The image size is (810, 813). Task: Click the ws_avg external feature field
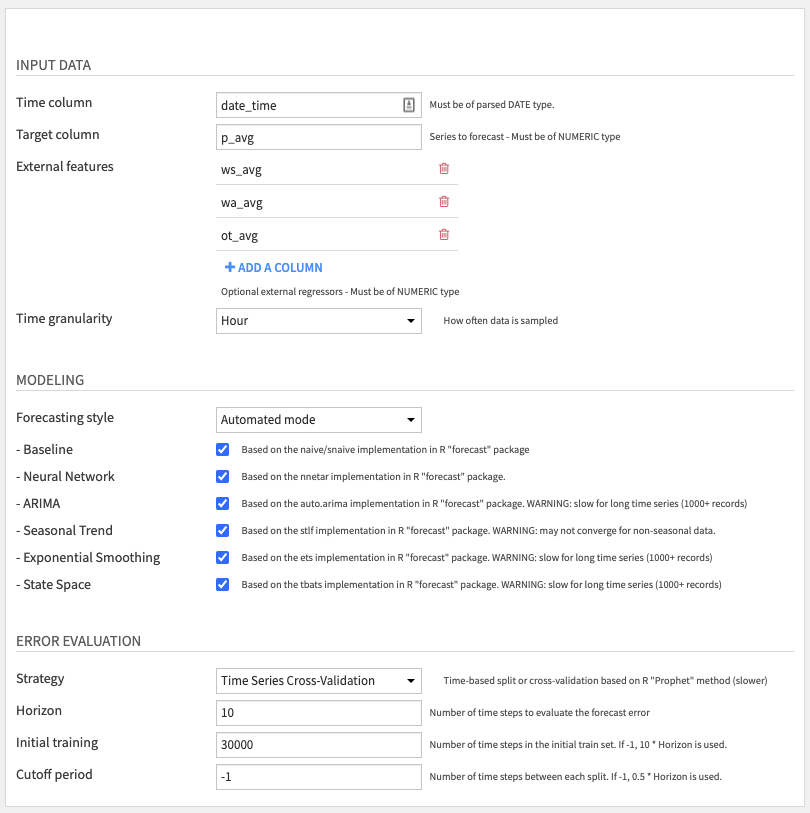[324, 170]
